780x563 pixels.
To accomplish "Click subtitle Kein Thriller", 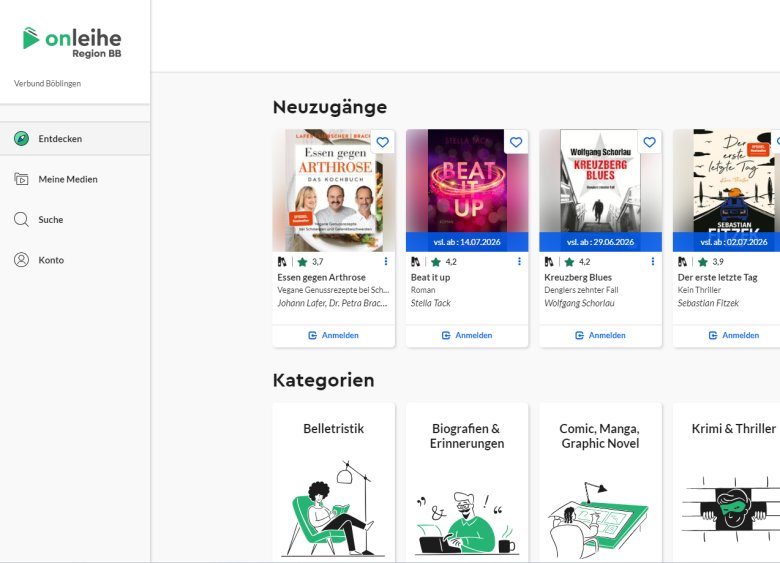I will click(699, 290).
